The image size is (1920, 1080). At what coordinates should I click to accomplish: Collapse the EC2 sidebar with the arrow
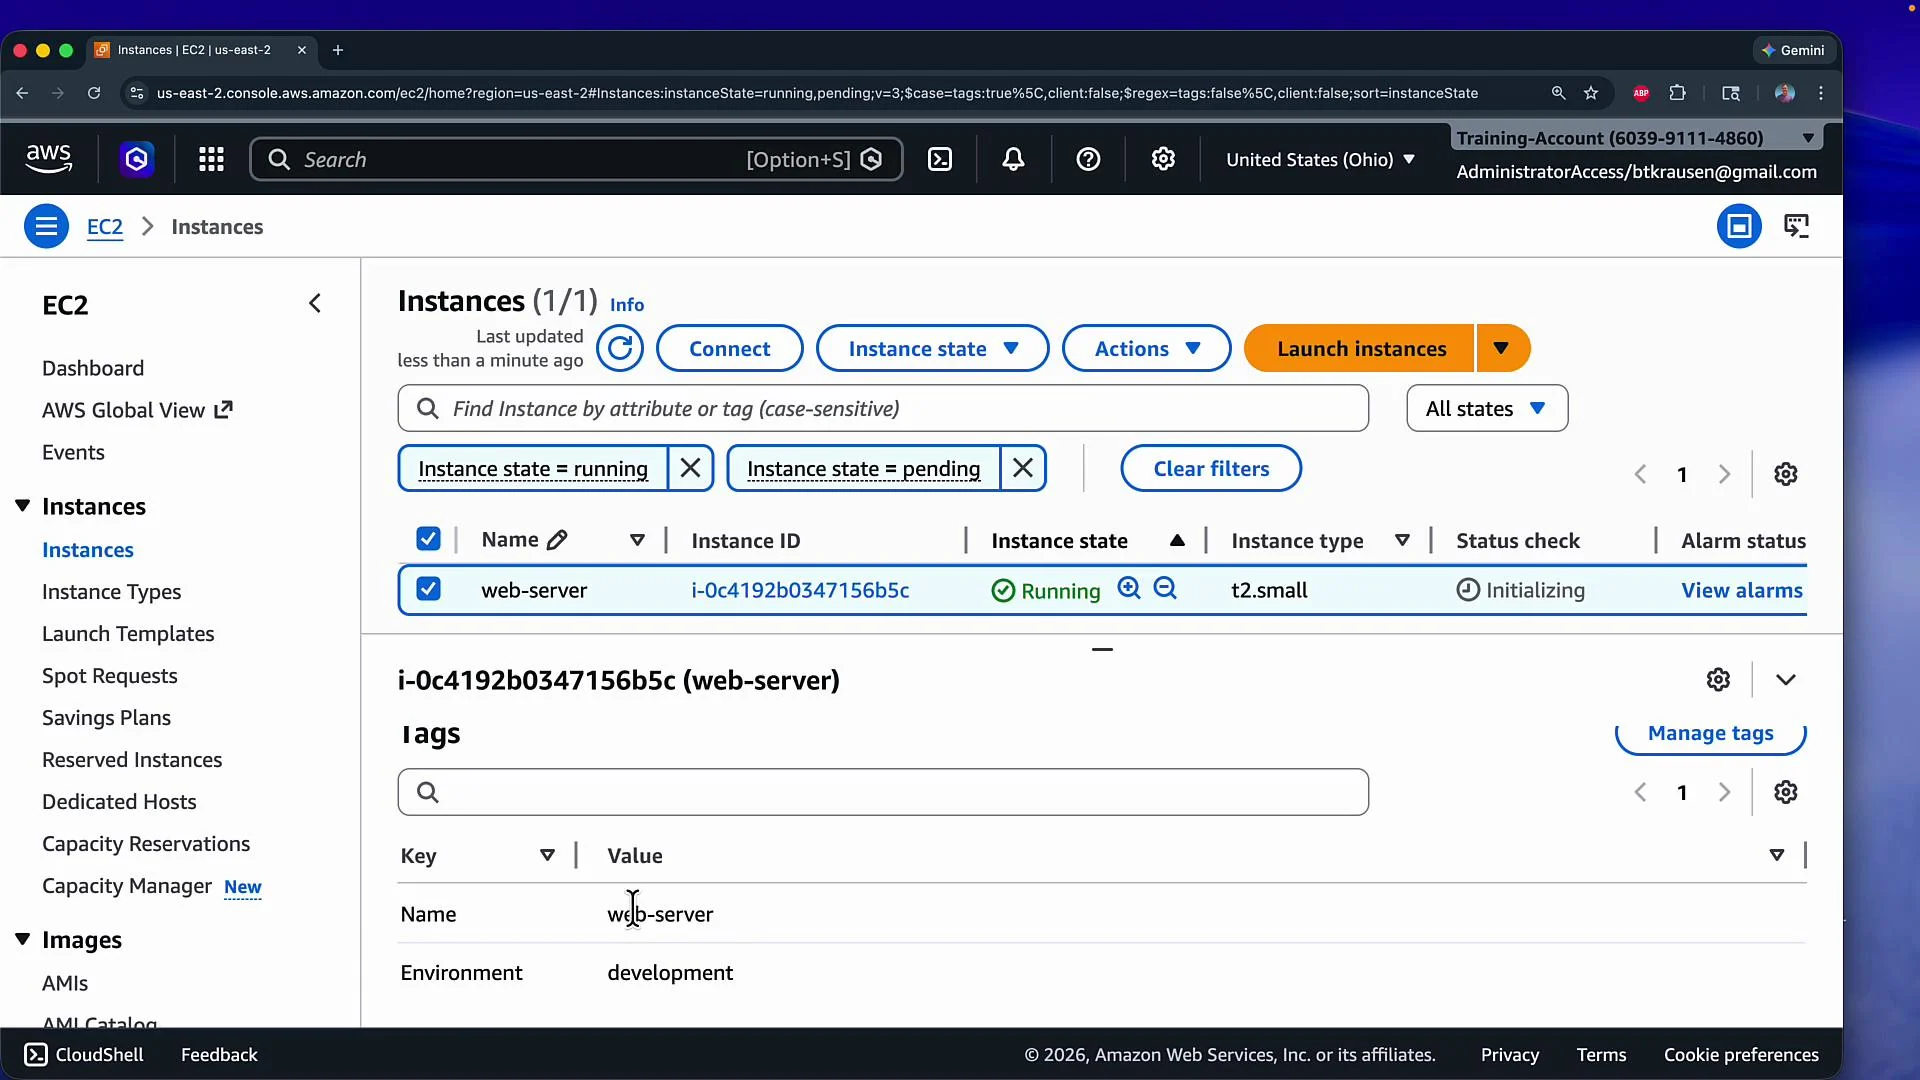click(315, 303)
